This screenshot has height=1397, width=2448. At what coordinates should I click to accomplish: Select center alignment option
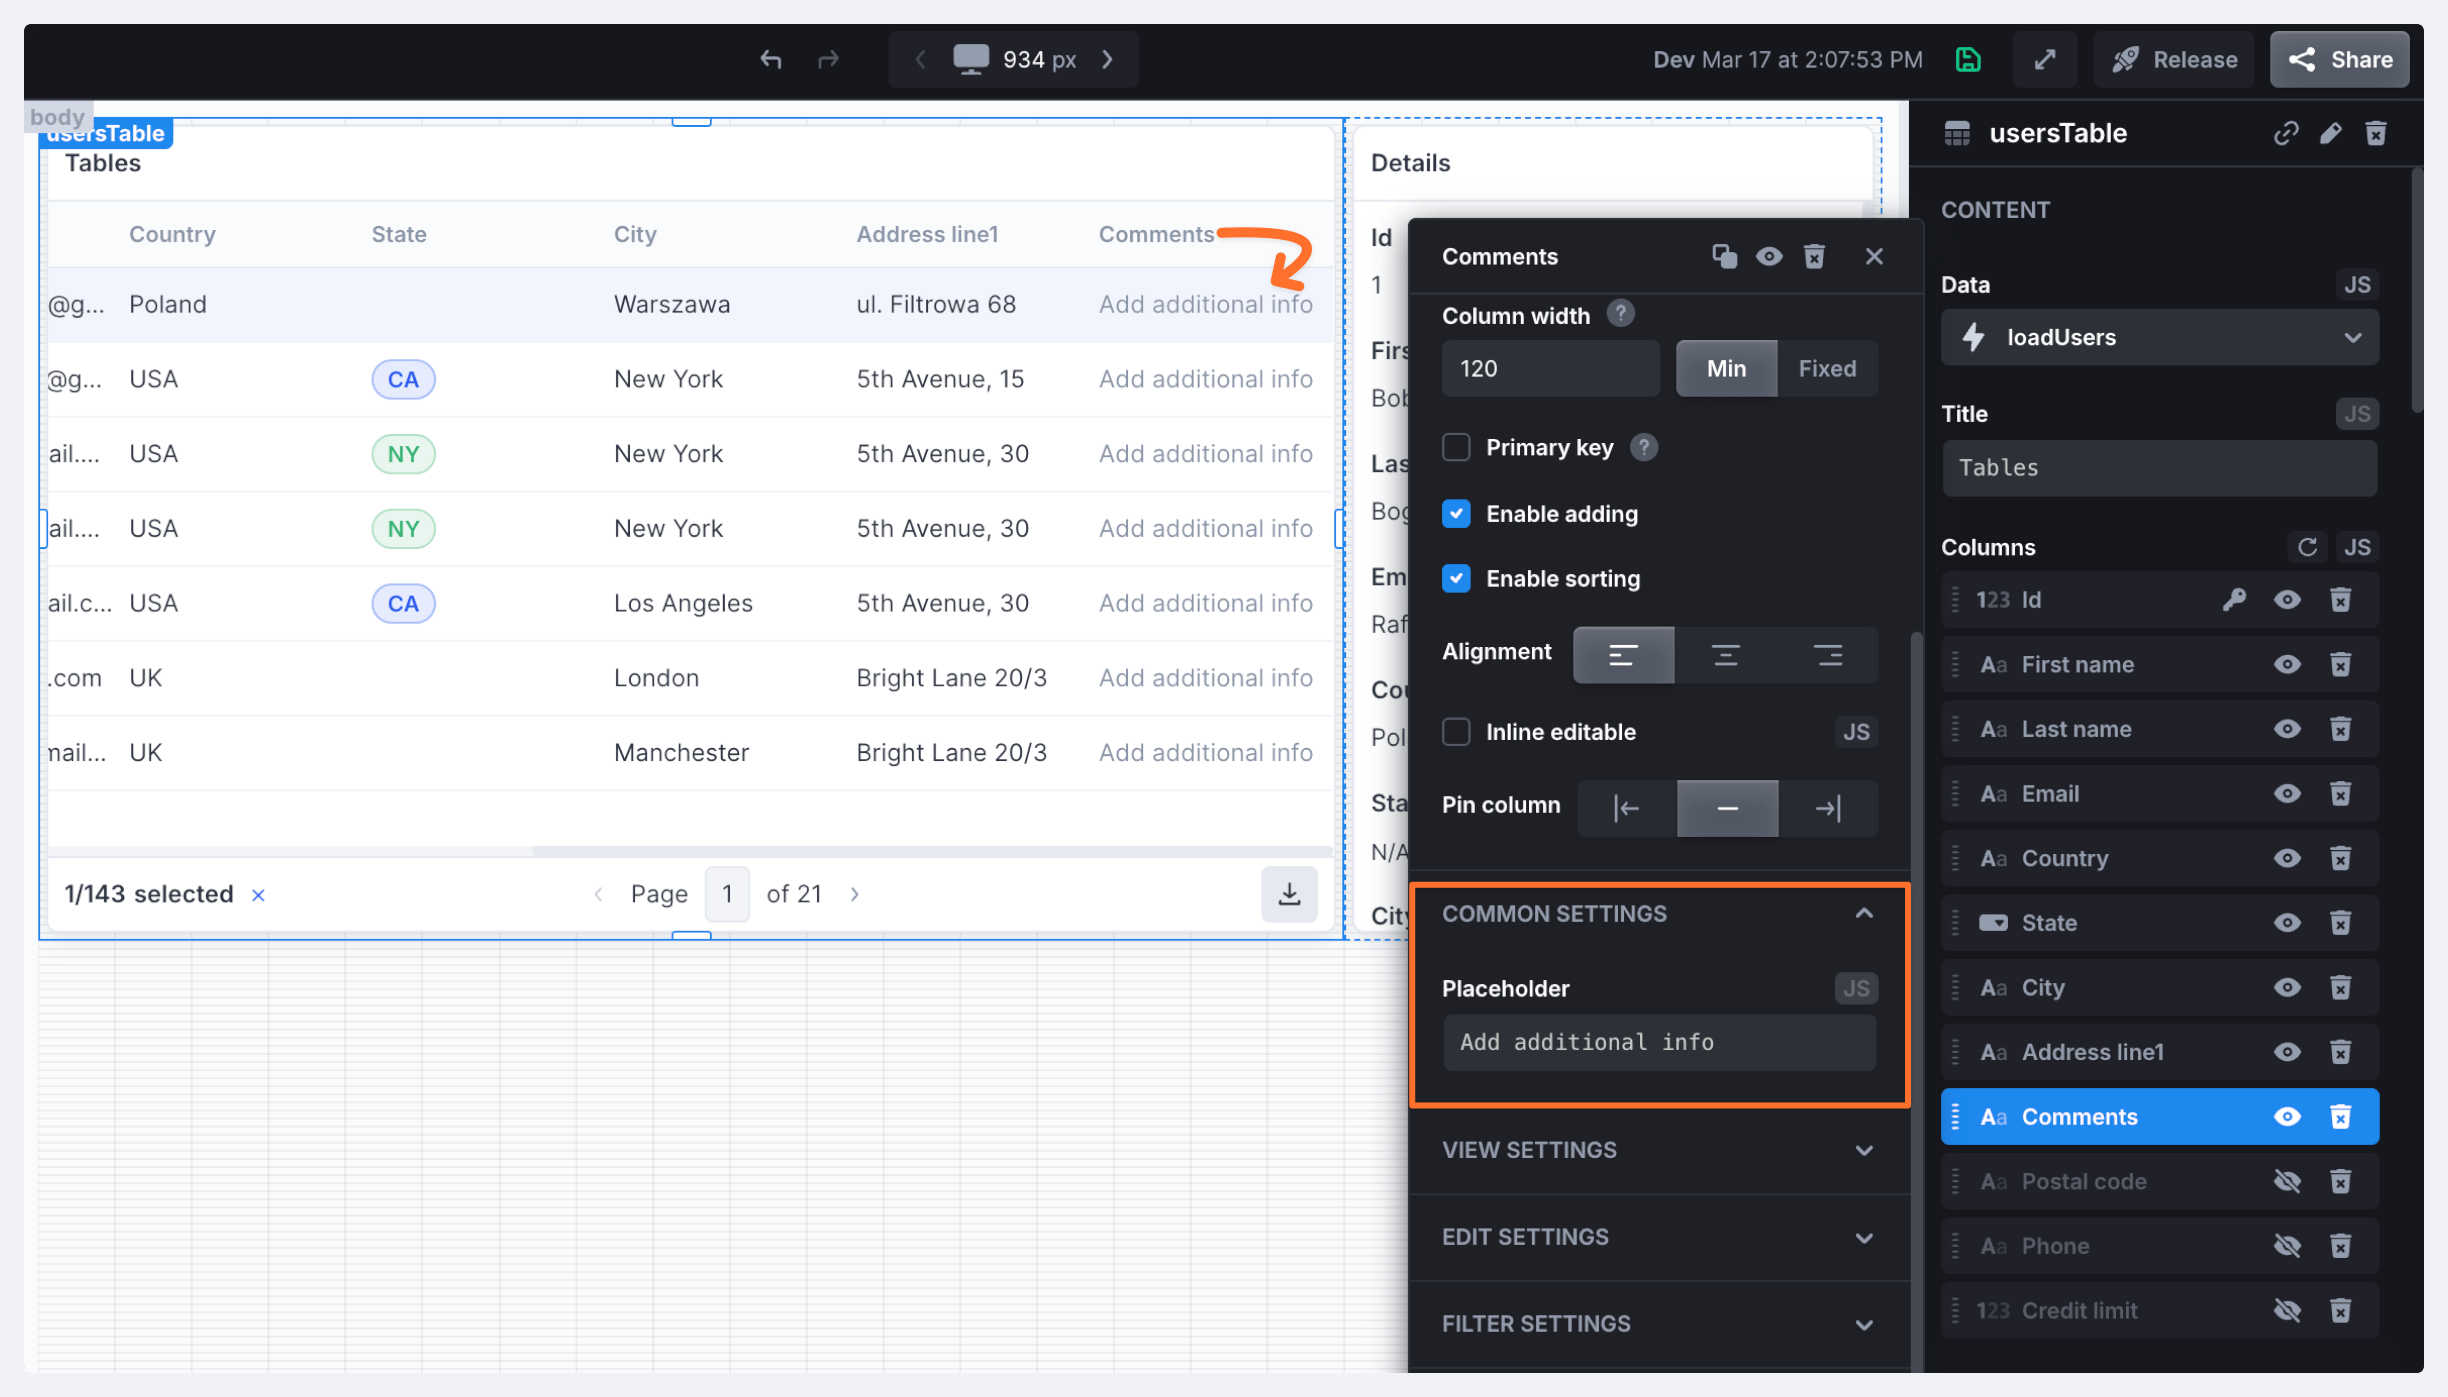point(1725,655)
